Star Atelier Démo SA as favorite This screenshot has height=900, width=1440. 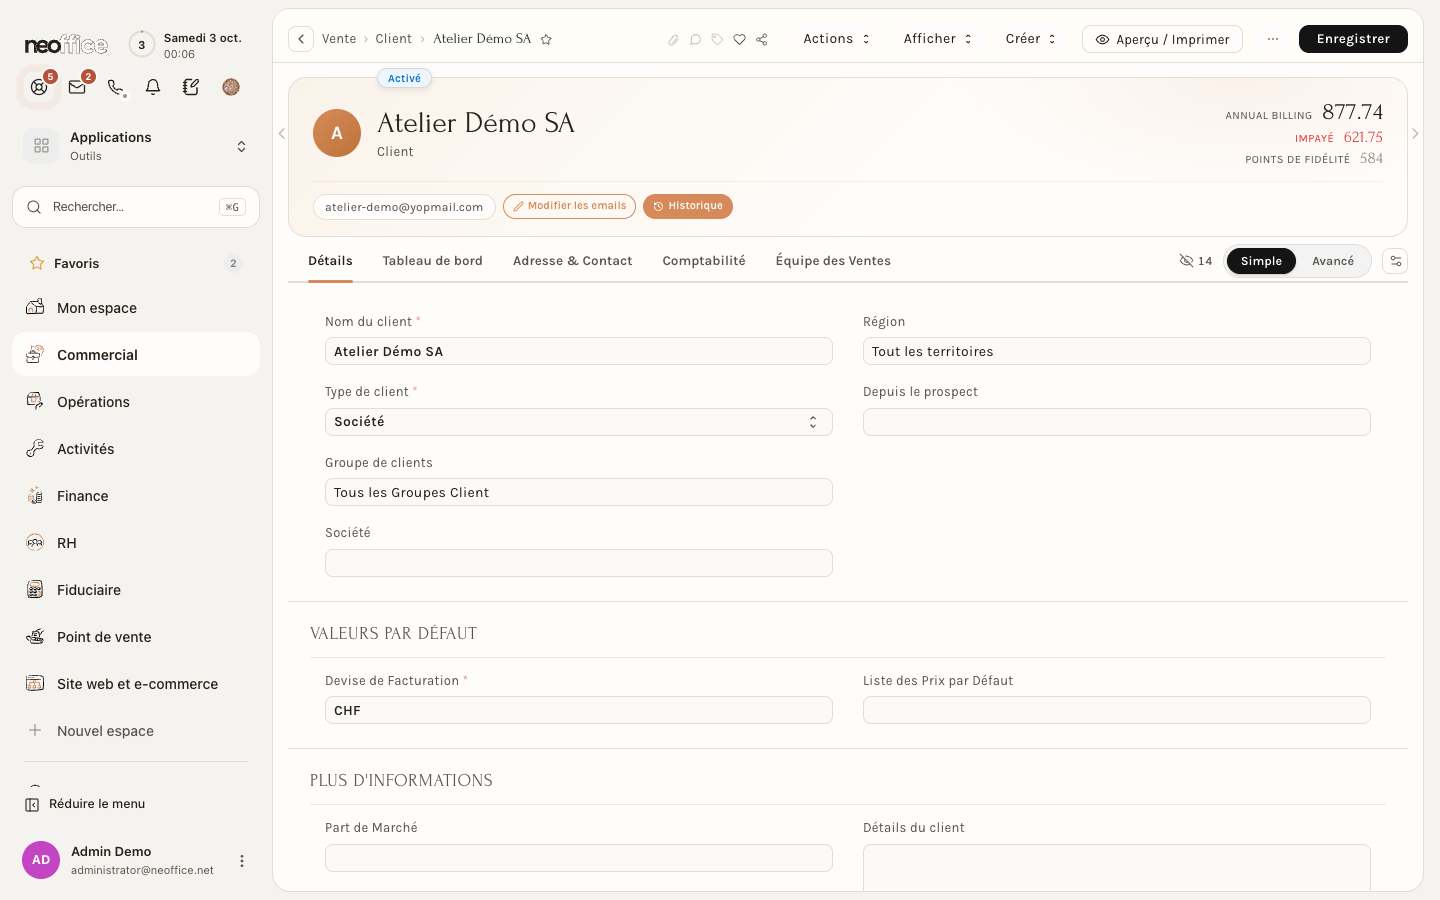[546, 39]
